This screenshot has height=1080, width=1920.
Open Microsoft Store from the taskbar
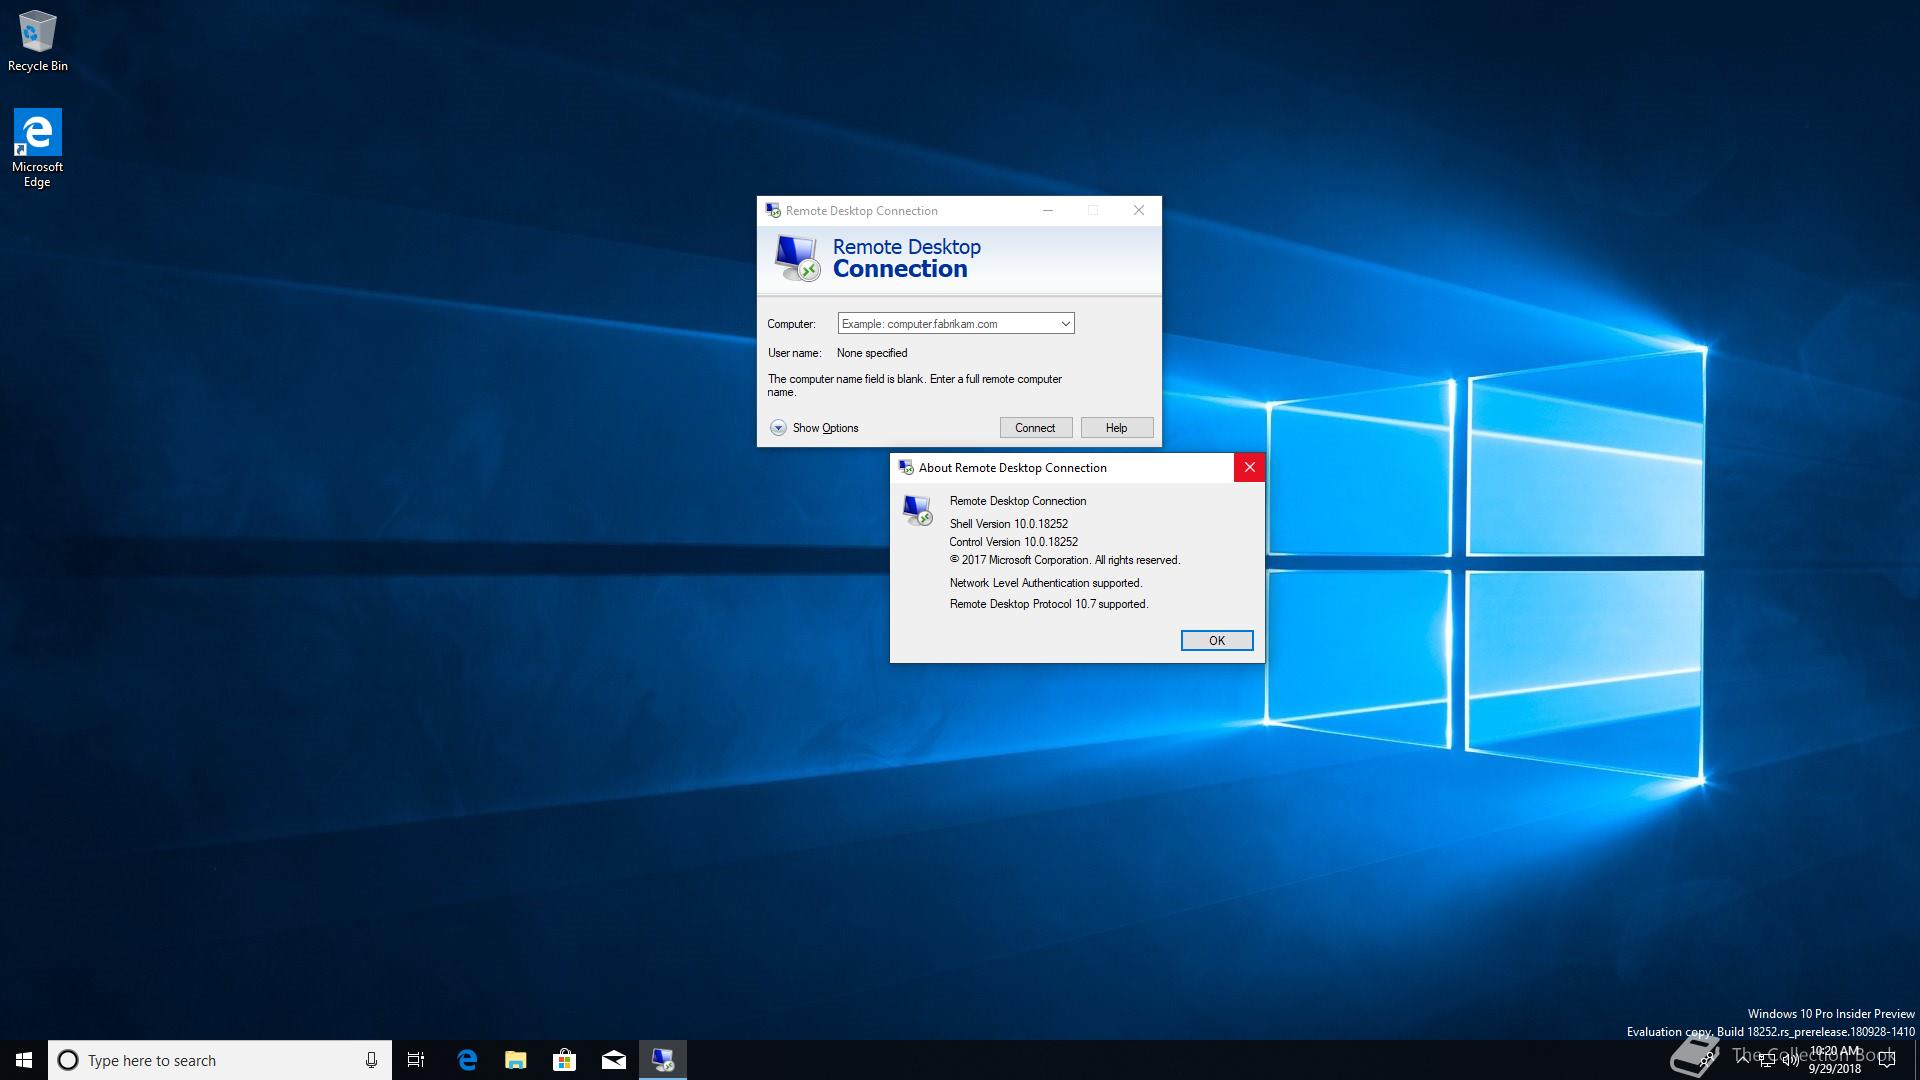564,1060
